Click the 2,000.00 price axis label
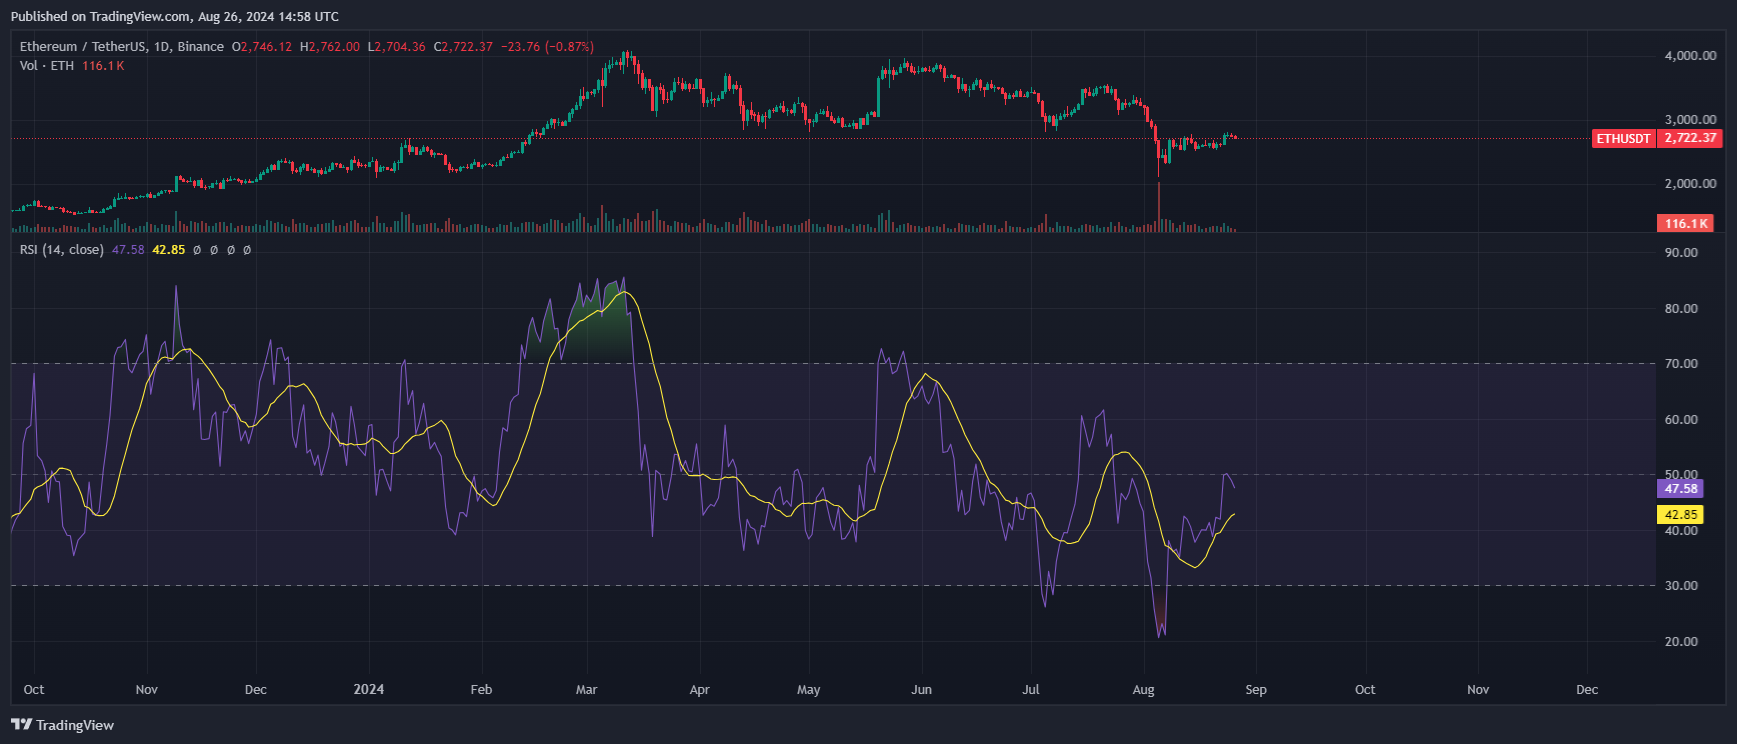 point(1690,184)
